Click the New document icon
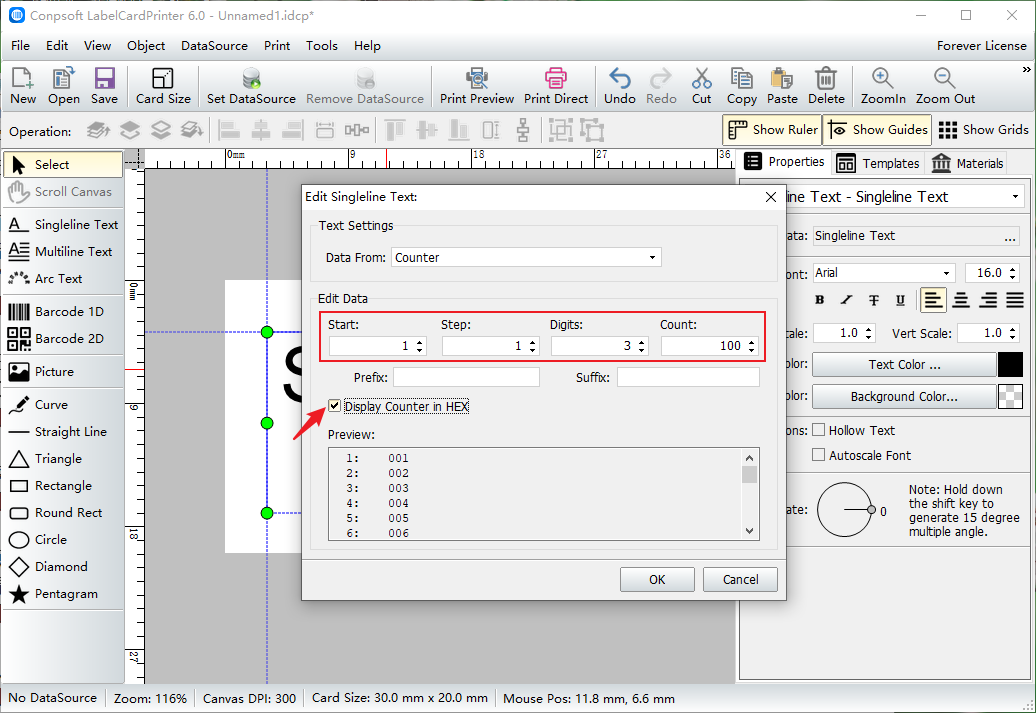The width and height of the screenshot is (1036, 713). click(22, 86)
